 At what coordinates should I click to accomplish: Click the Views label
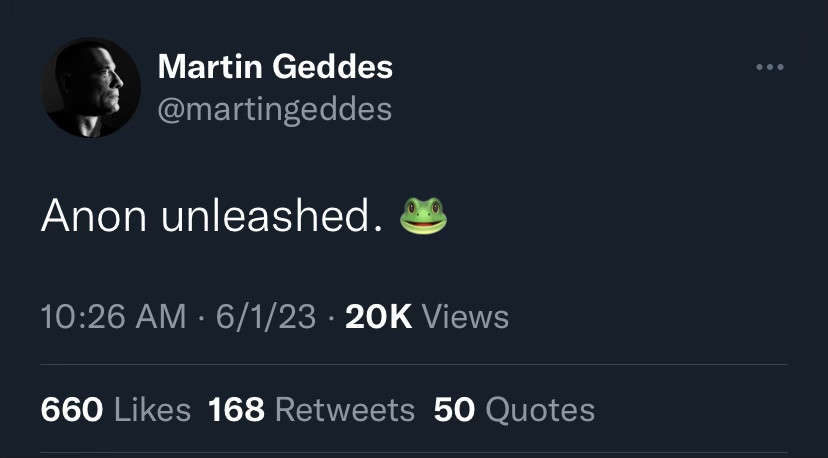click(x=465, y=317)
